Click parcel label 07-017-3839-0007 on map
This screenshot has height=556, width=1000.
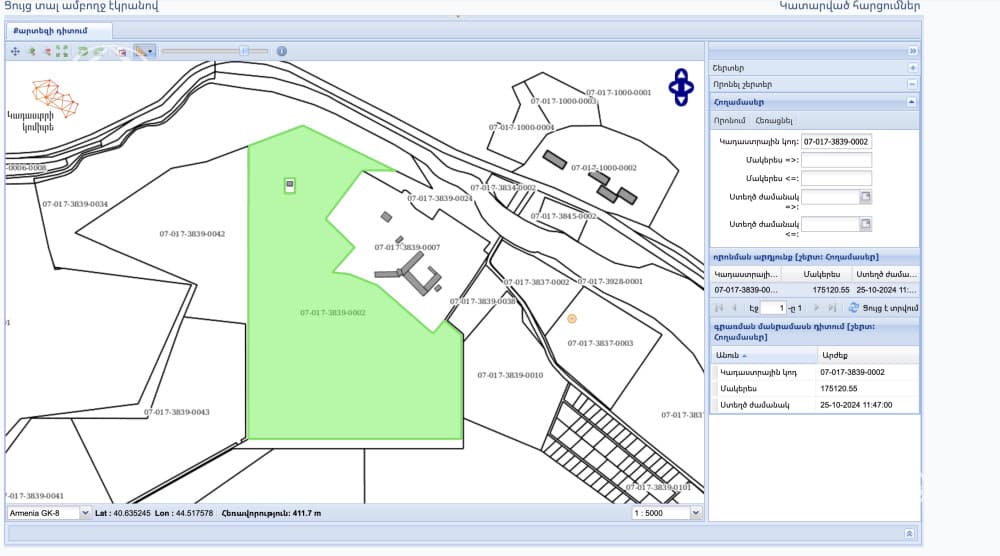click(407, 247)
